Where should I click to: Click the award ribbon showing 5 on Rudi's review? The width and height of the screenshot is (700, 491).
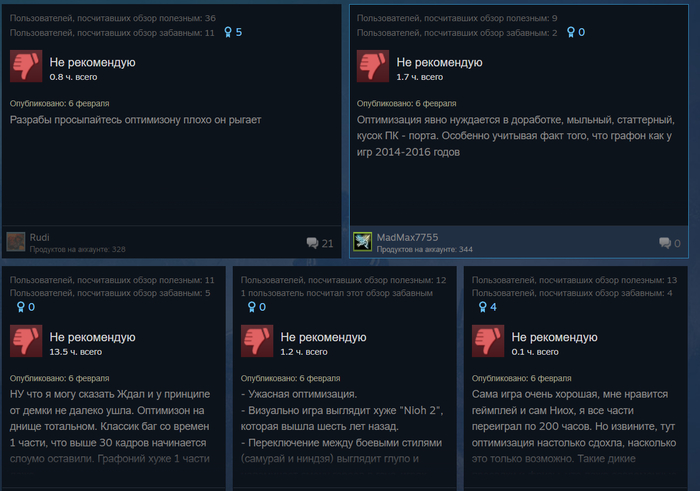click(x=233, y=32)
